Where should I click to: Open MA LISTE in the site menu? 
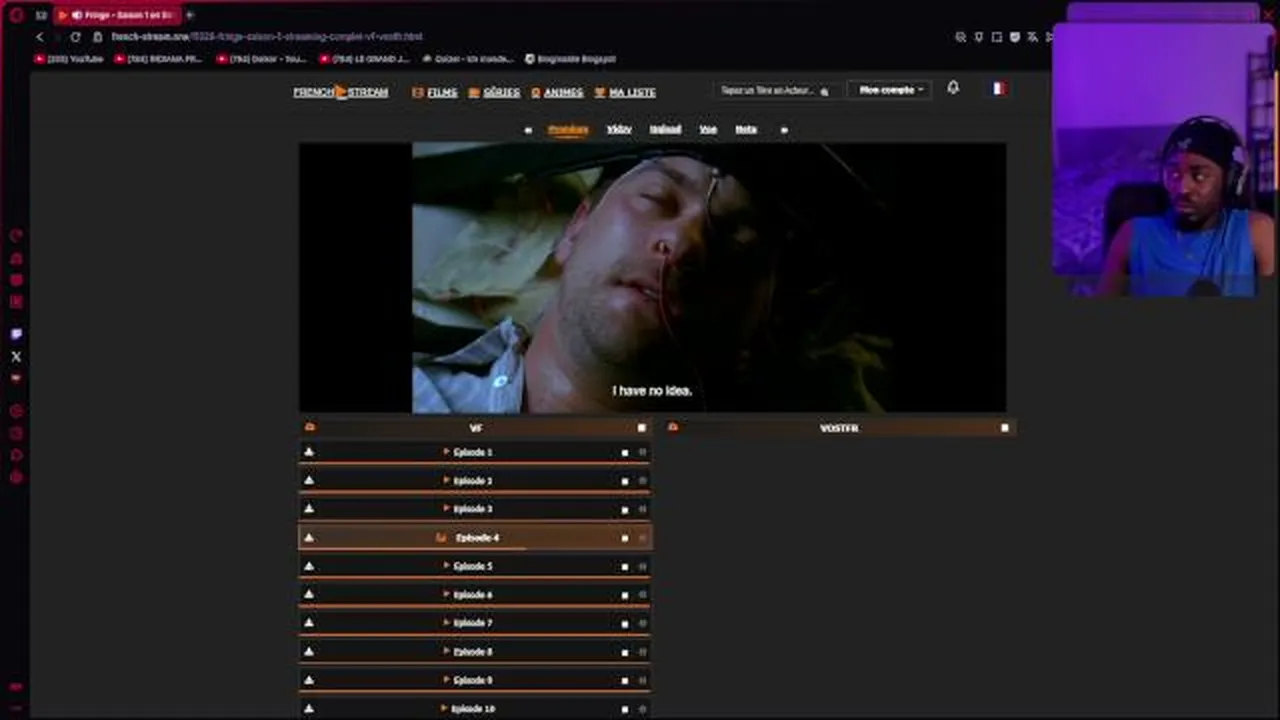(x=625, y=92)
